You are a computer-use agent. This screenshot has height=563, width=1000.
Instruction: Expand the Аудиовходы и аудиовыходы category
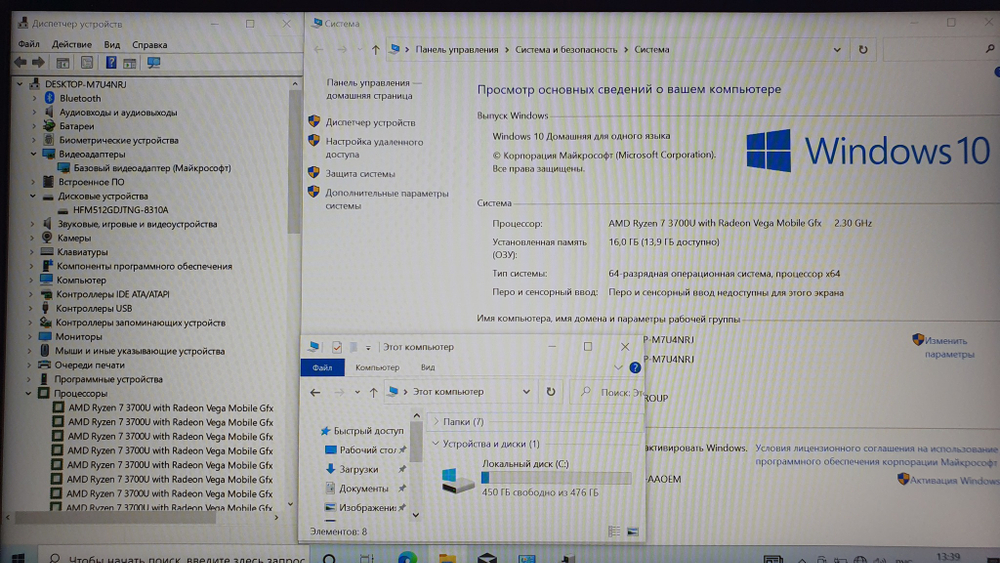[34, 112]
